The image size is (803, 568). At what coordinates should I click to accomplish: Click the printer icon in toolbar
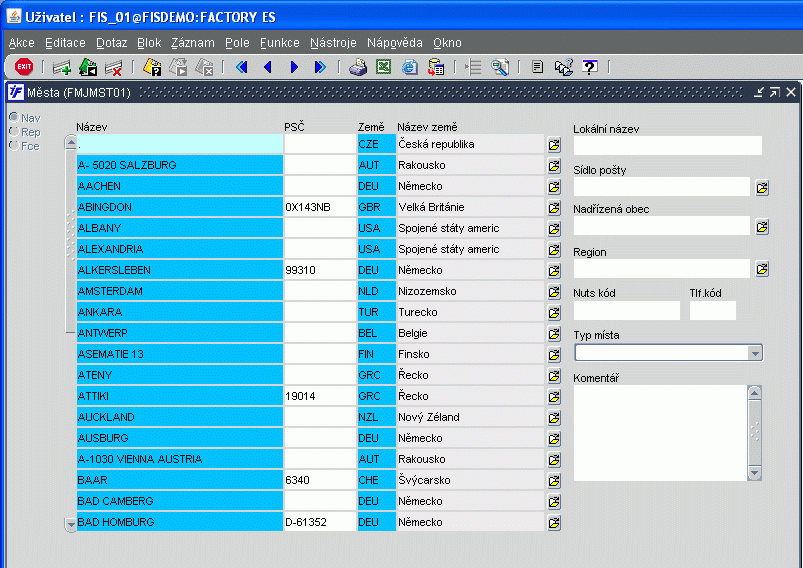point(358,67)
